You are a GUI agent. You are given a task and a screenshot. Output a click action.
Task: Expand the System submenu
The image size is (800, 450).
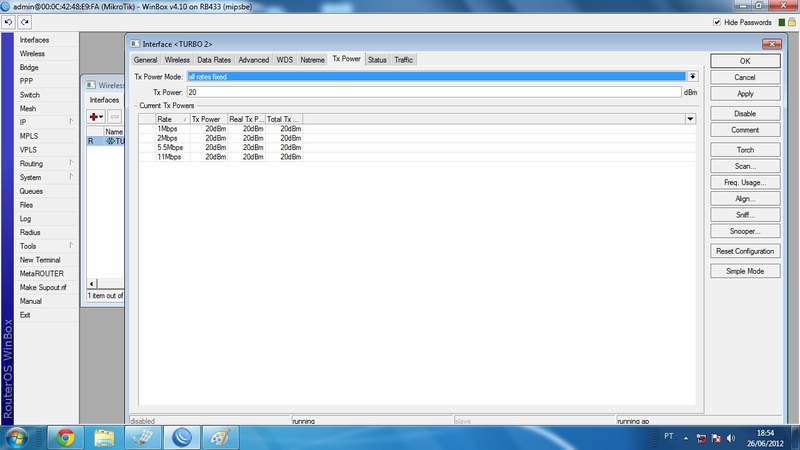click(x=71, y=177)
